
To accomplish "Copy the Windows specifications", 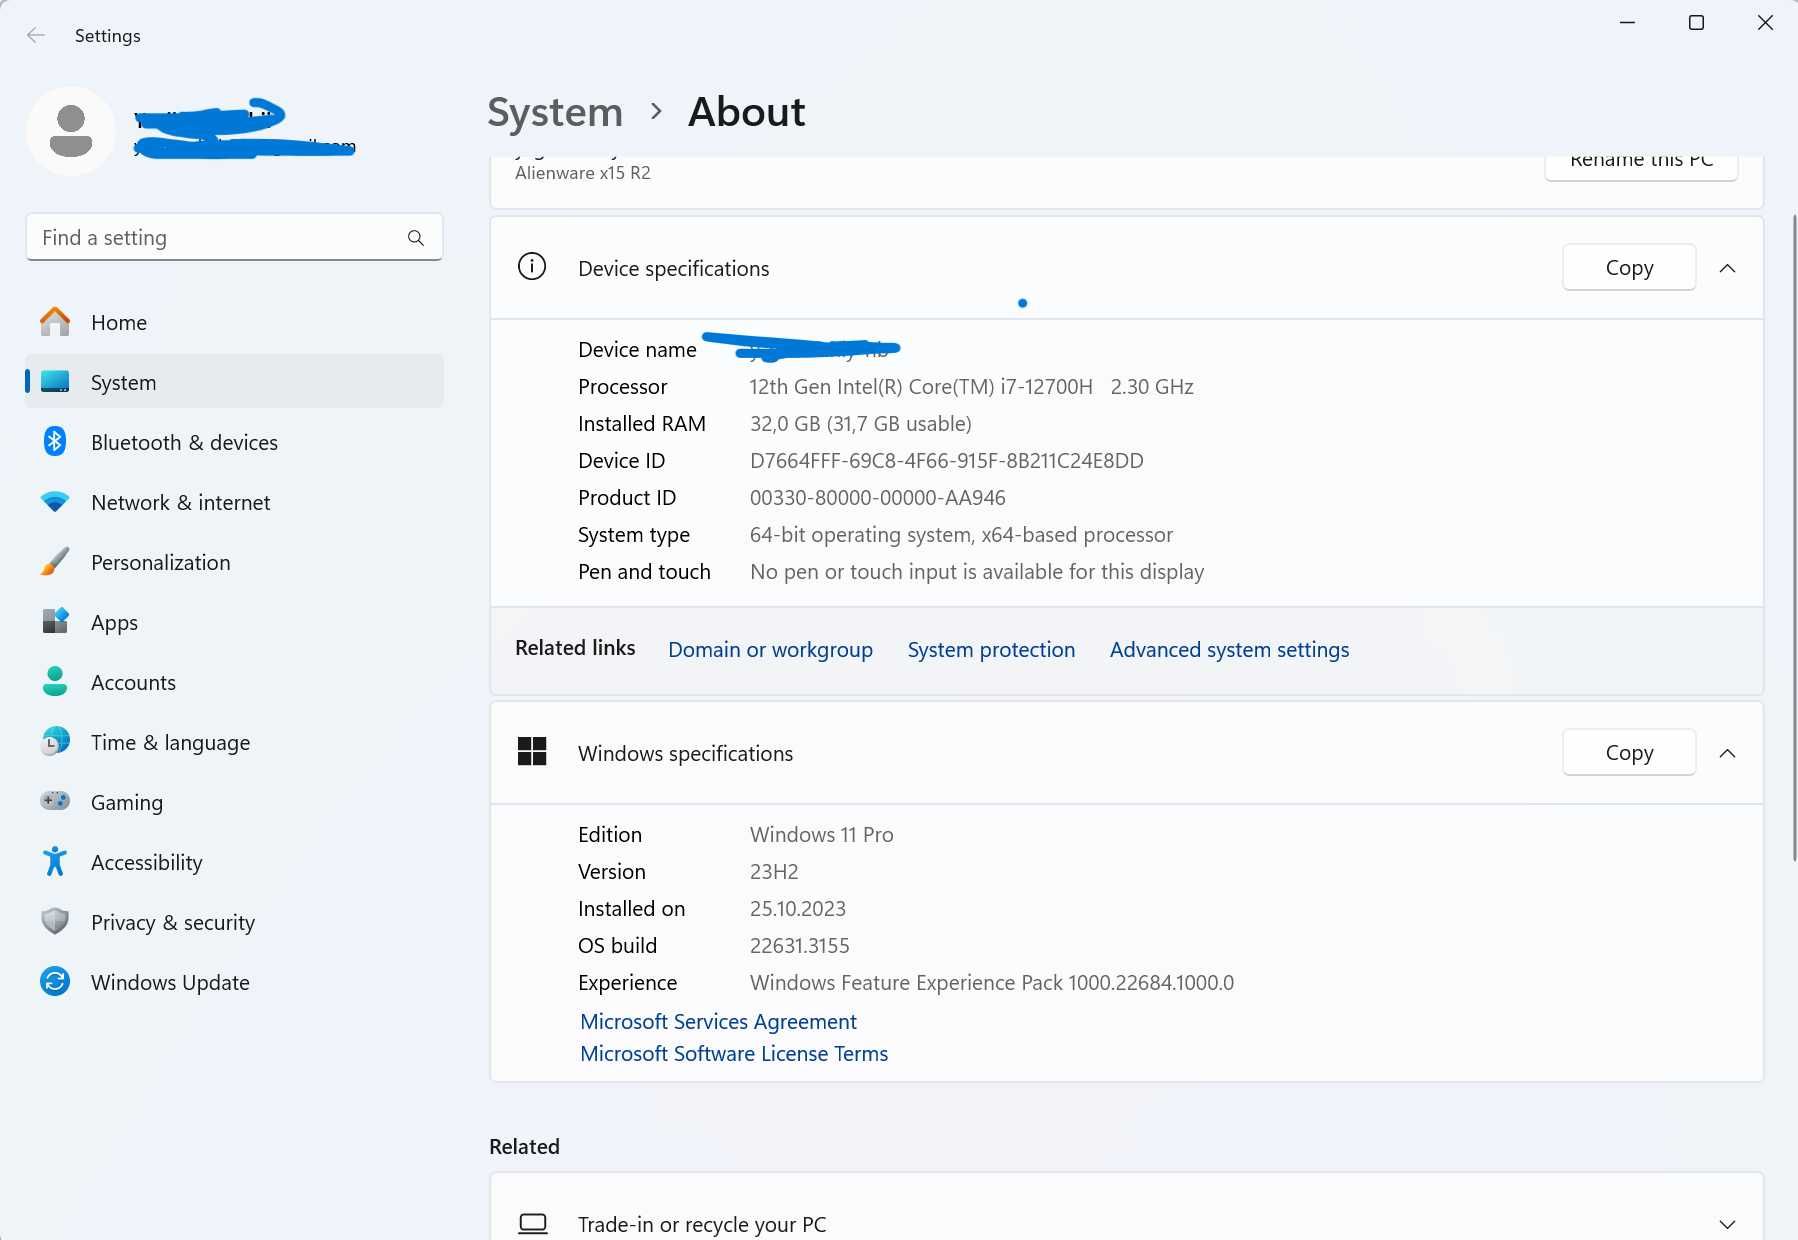I will (1629, 752).
